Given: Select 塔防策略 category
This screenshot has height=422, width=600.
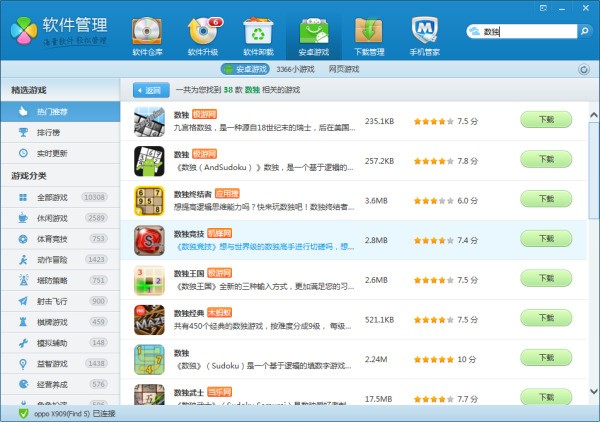Looking at the screenshot, I should coord(60,280).
